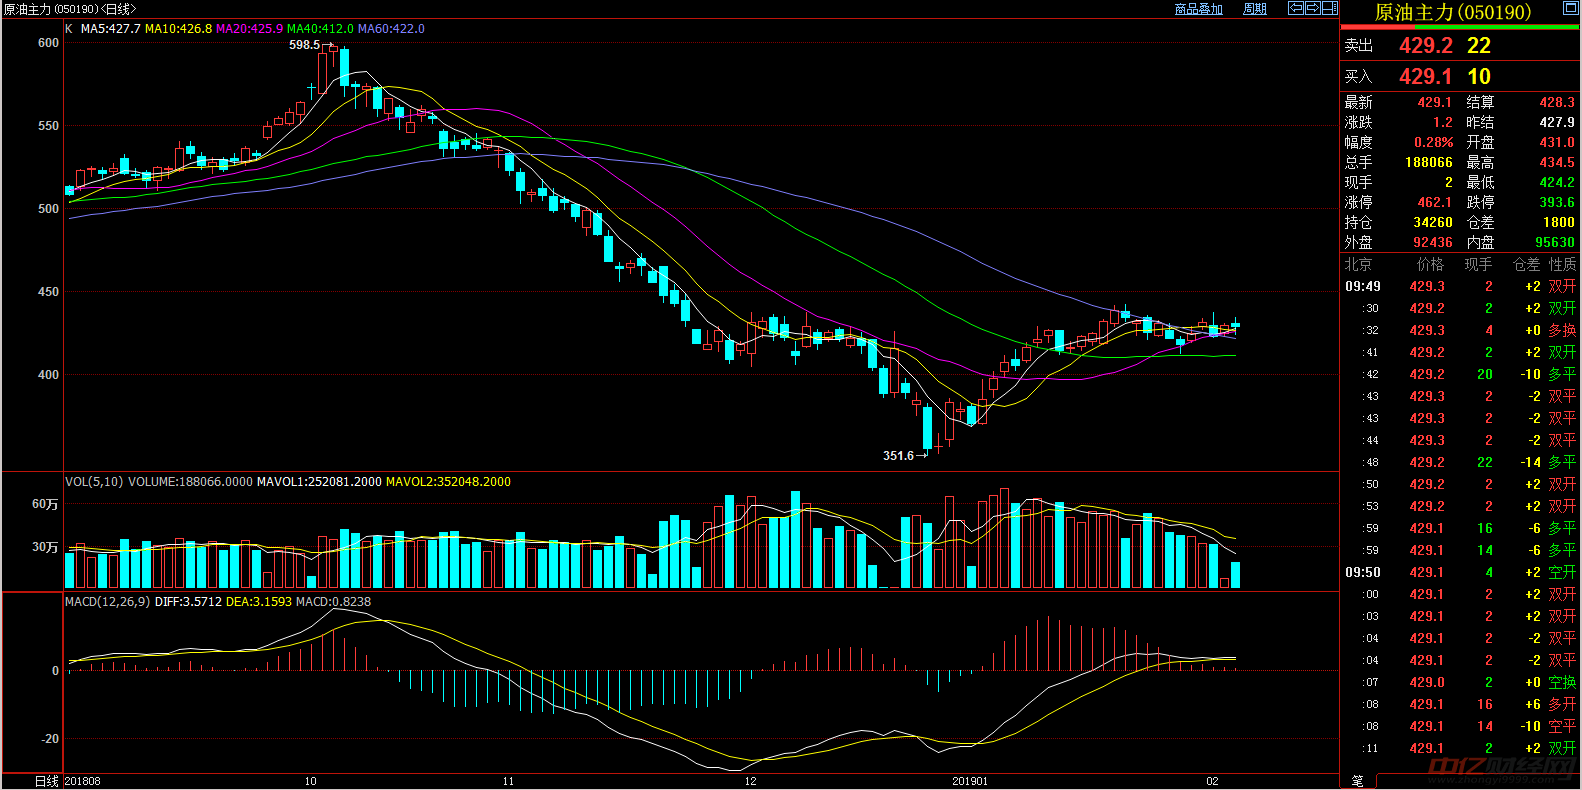Click the 日线 label at bottom left

point(46,781)
